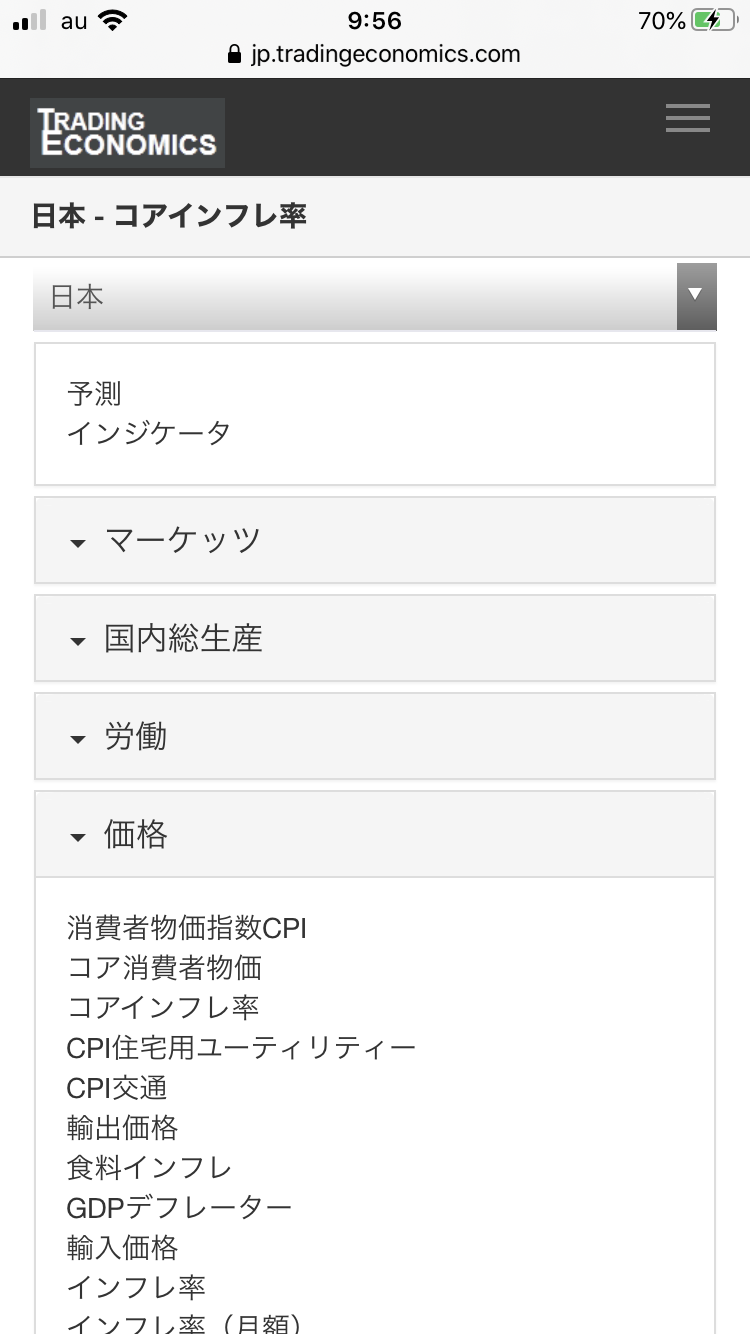Open the インジケータ link
The height and width of the screenshot is (1334, 750).
click(149, 433)
